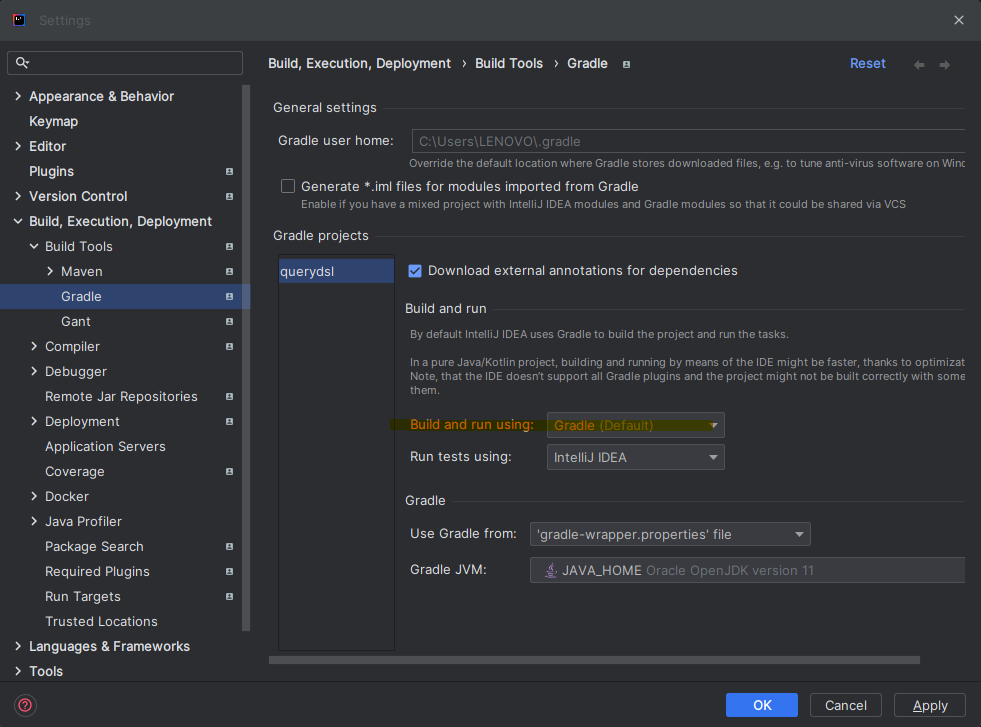981x727 pixels.
Task: Click the IntelliJ IDEA logo in title bar
Action: point(19,20)
